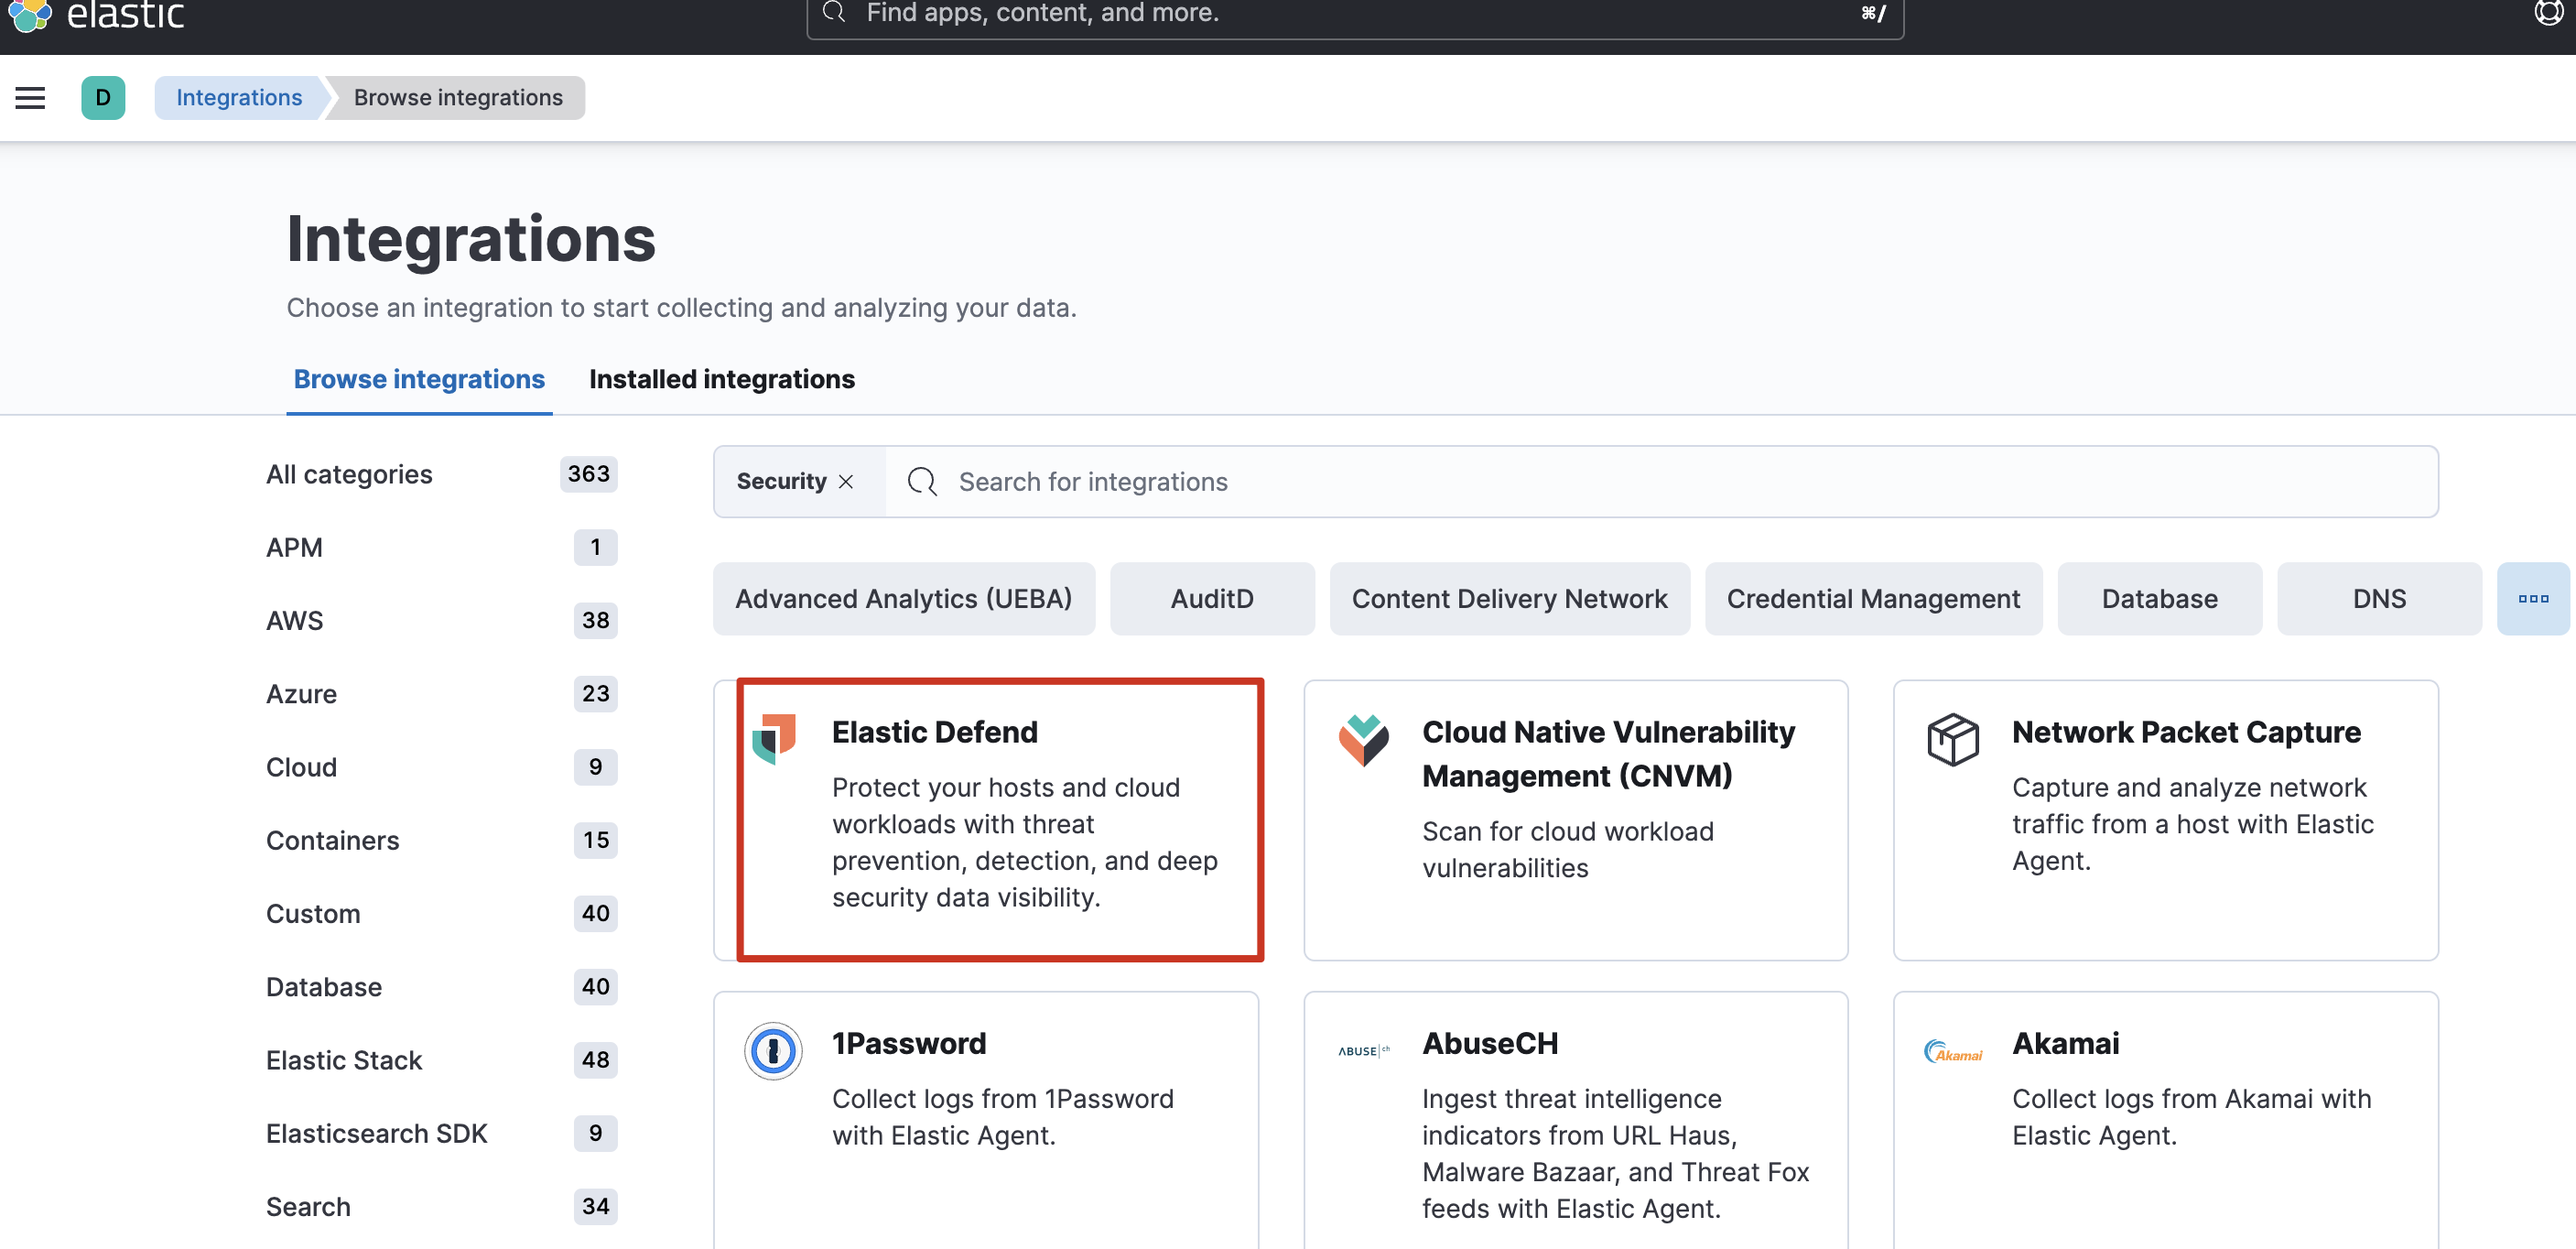Click the Akamai logo icon

point(1953,1051)
